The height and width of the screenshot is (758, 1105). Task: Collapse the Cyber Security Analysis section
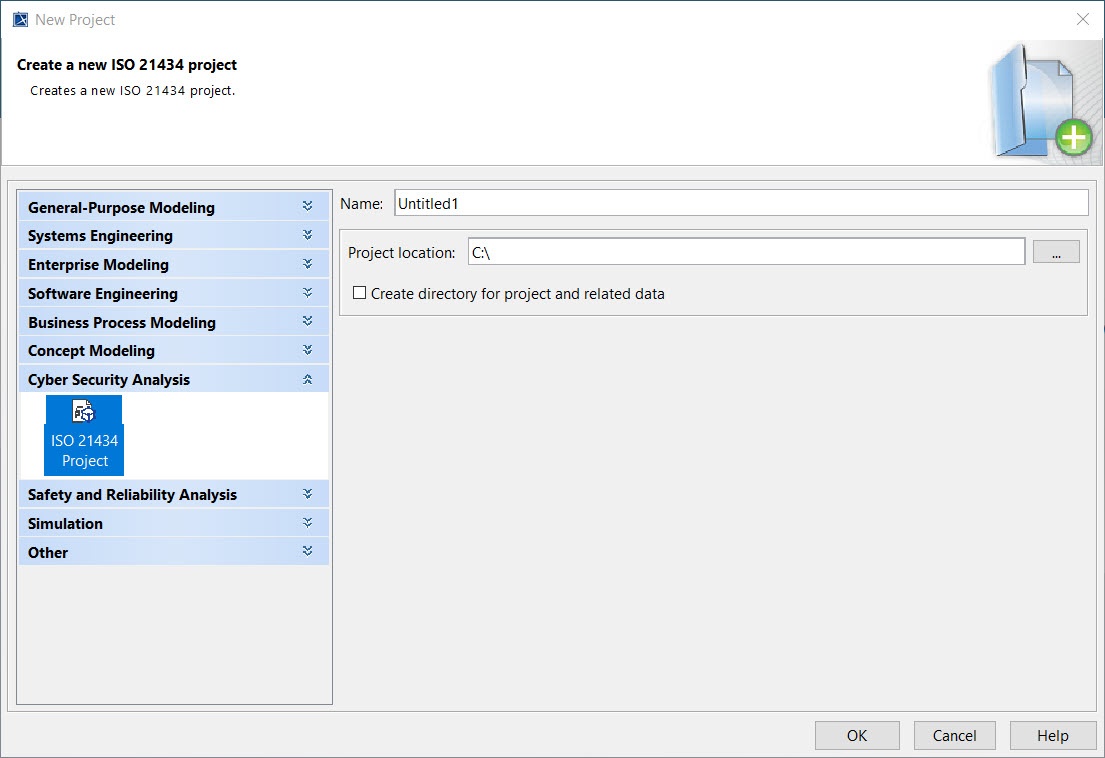click(308, 380)
